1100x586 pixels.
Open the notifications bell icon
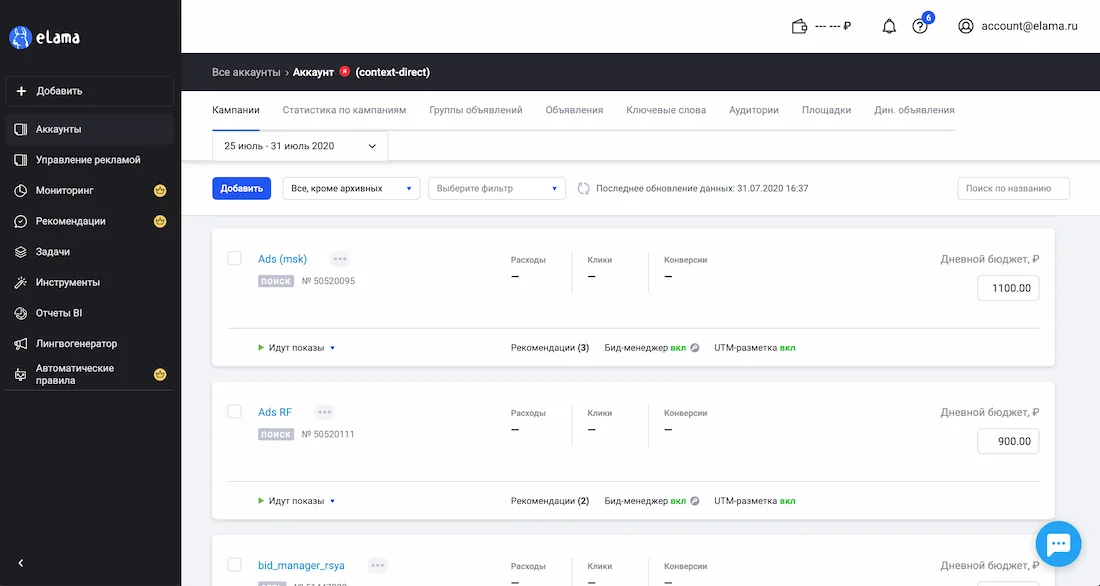889,27
